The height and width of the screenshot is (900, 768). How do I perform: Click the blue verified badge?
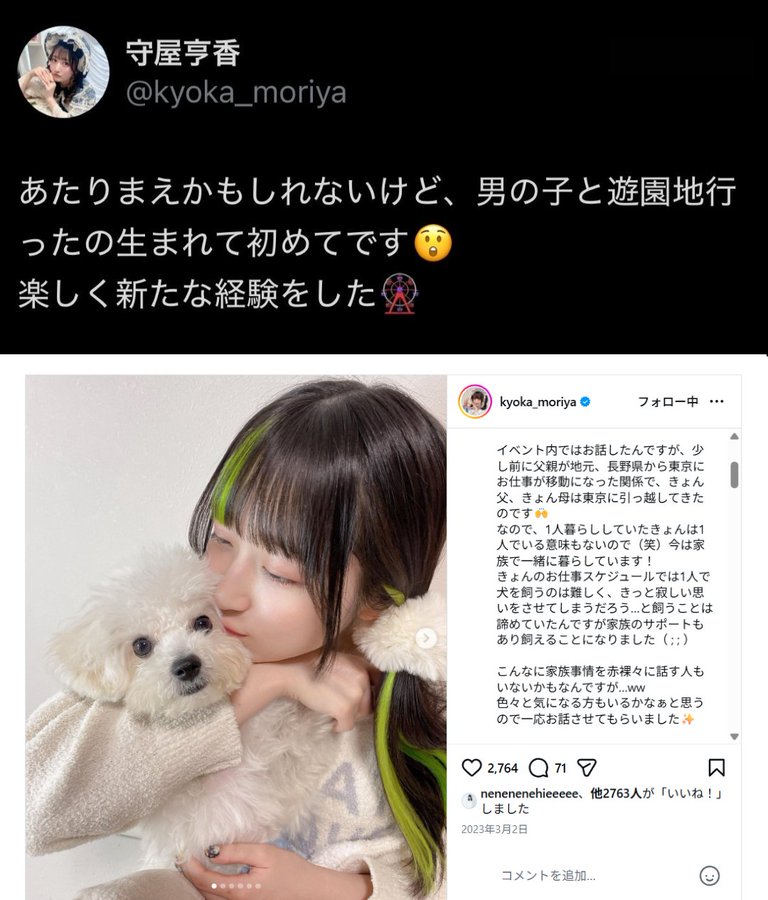pos(585,402)
